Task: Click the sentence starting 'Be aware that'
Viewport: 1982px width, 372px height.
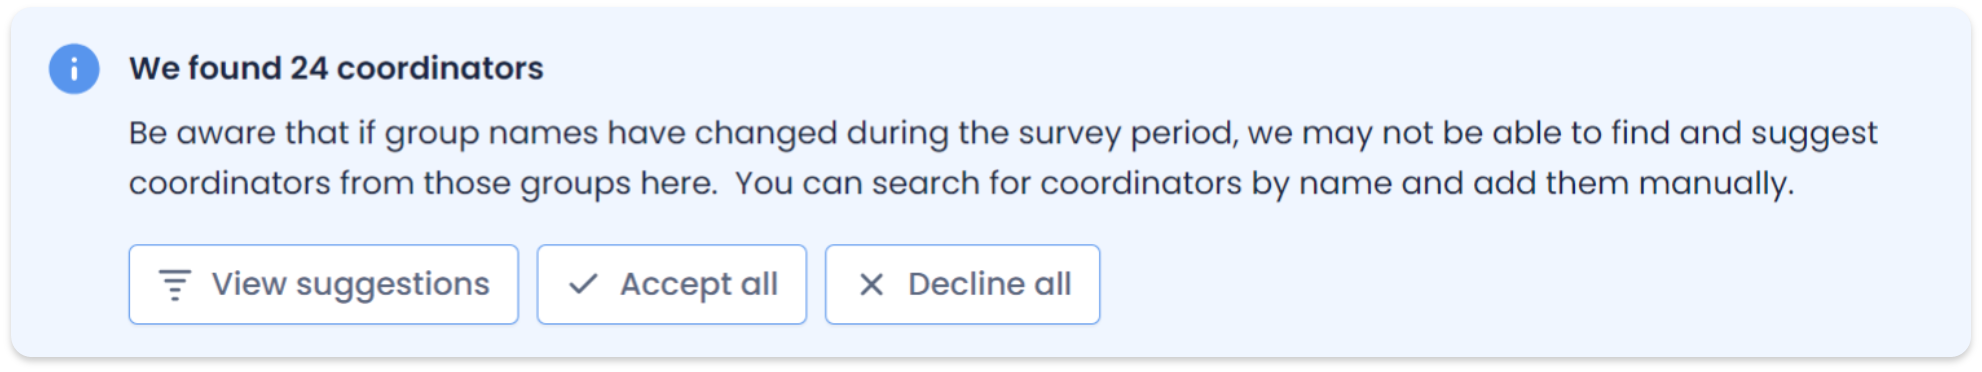Action: coord(1003,158)
